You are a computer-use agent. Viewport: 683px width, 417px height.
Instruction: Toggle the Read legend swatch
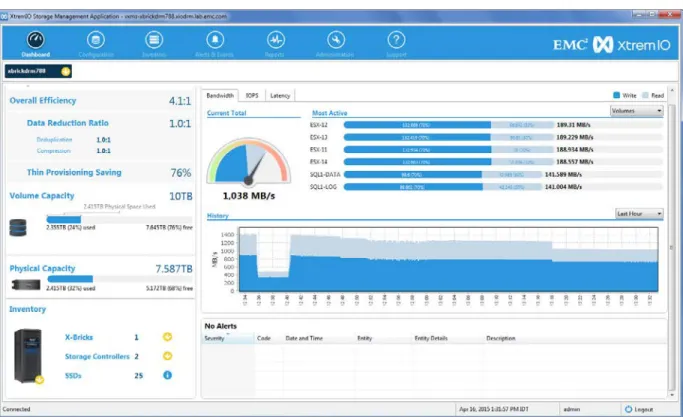645,95
